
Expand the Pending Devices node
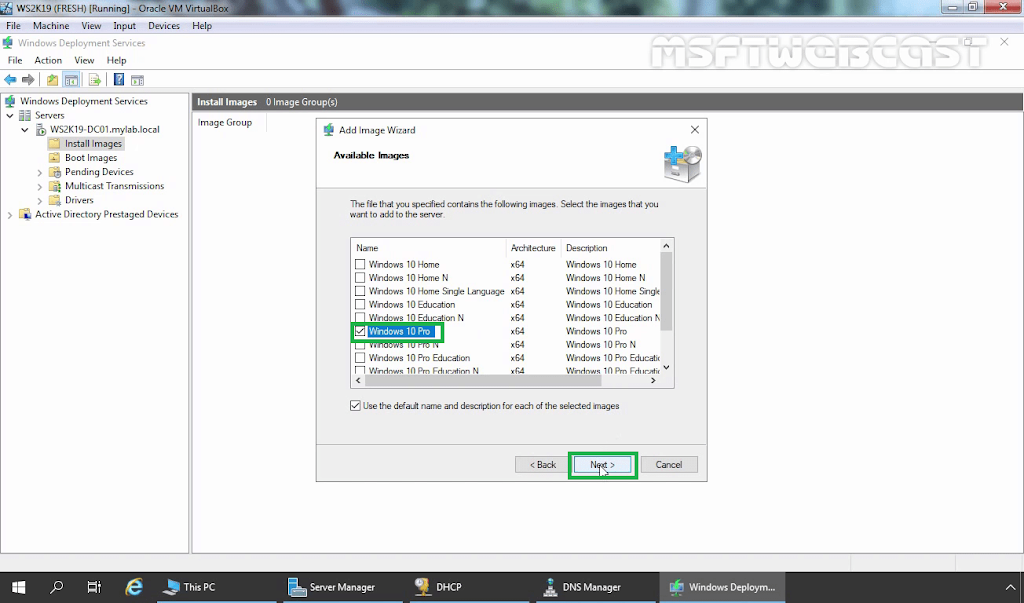tap(40, 172)
